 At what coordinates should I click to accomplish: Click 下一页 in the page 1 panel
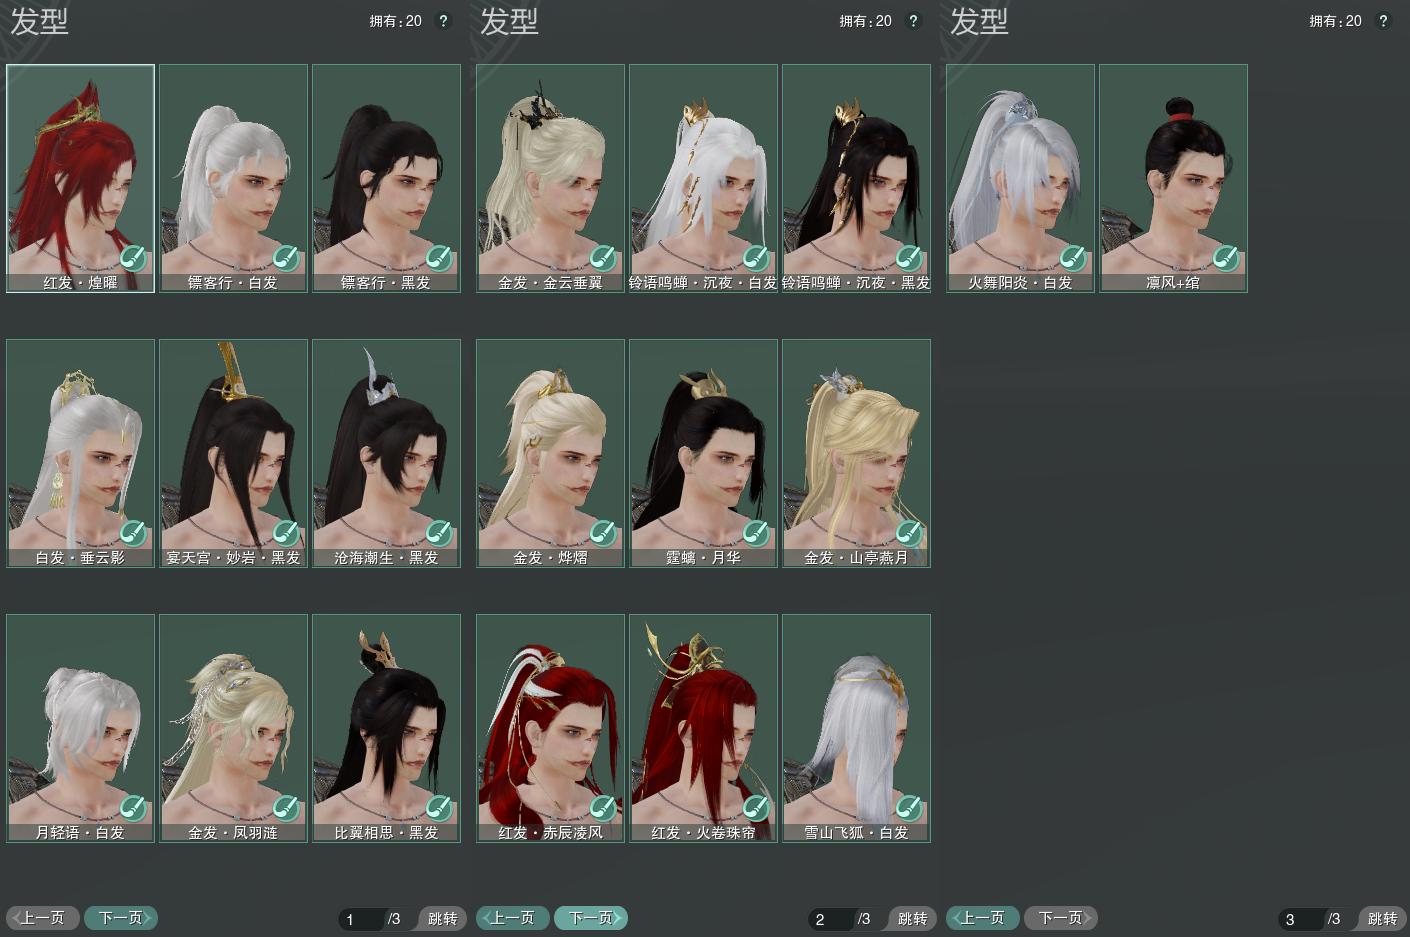click(121, 918)
